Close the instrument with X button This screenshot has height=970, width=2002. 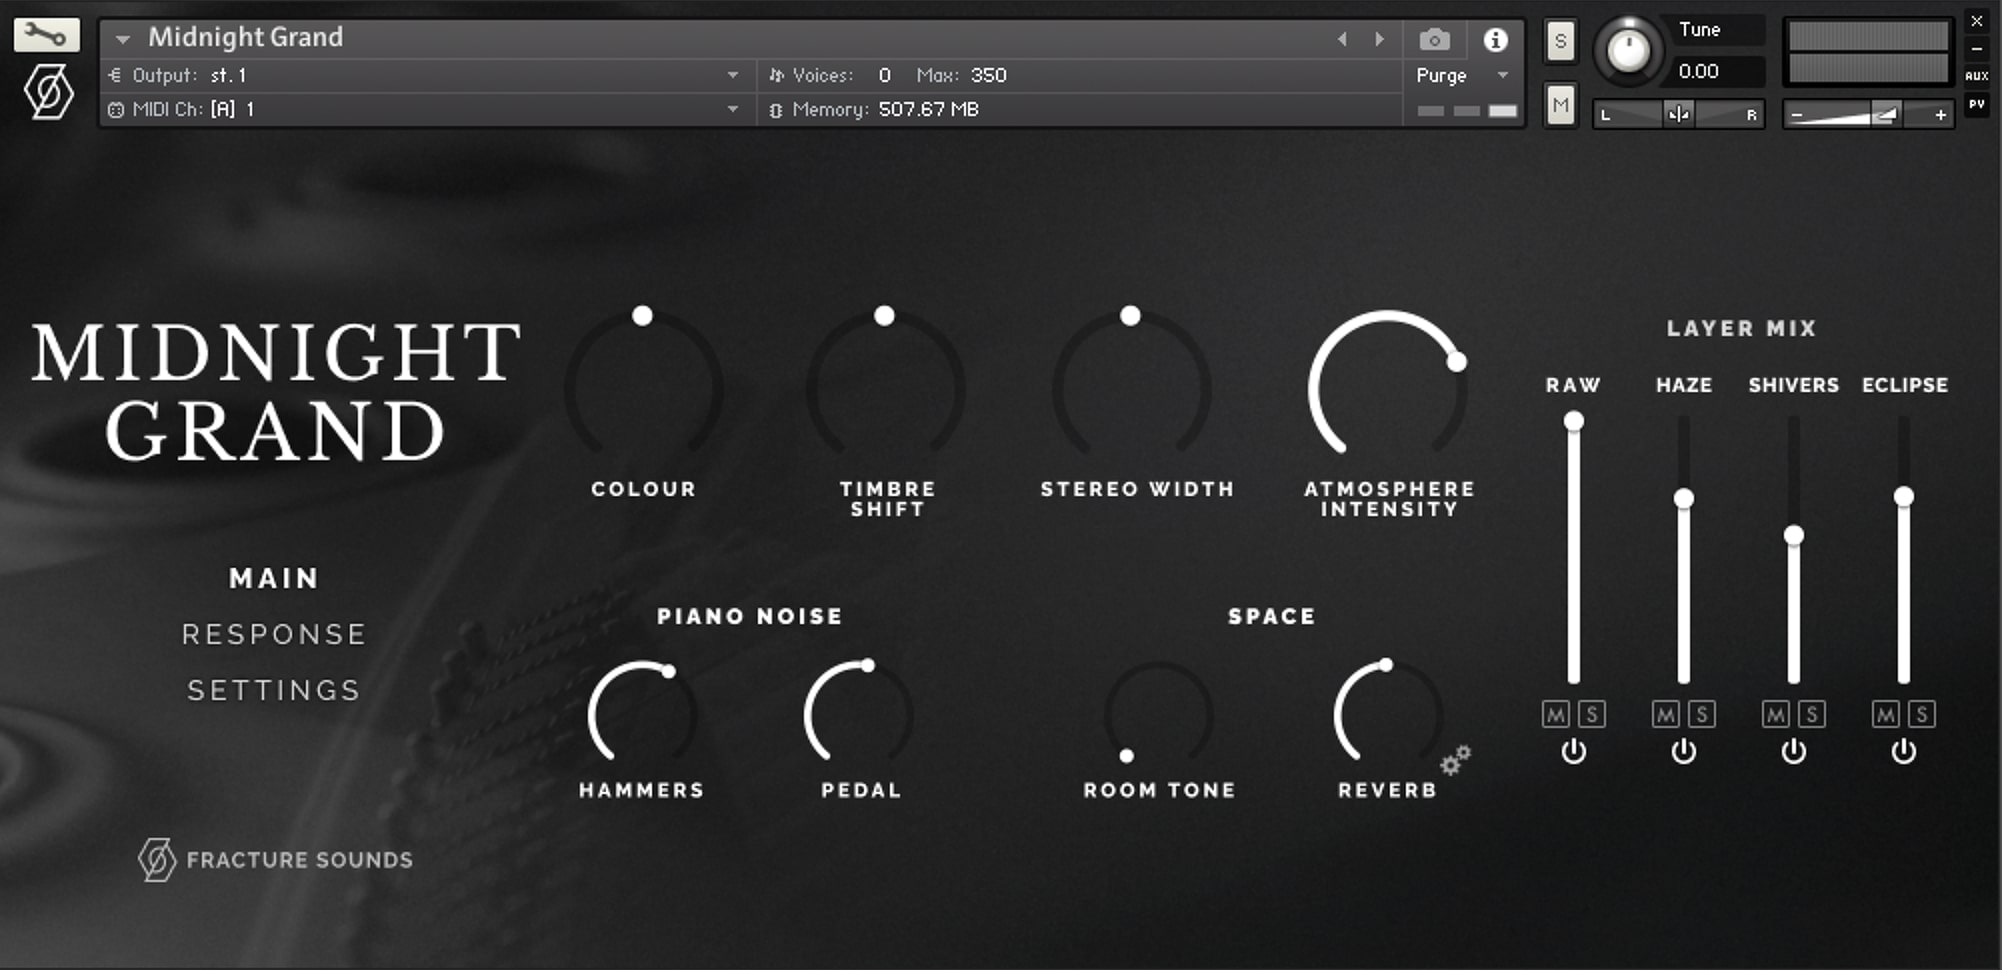click(x=1976, y=21)
